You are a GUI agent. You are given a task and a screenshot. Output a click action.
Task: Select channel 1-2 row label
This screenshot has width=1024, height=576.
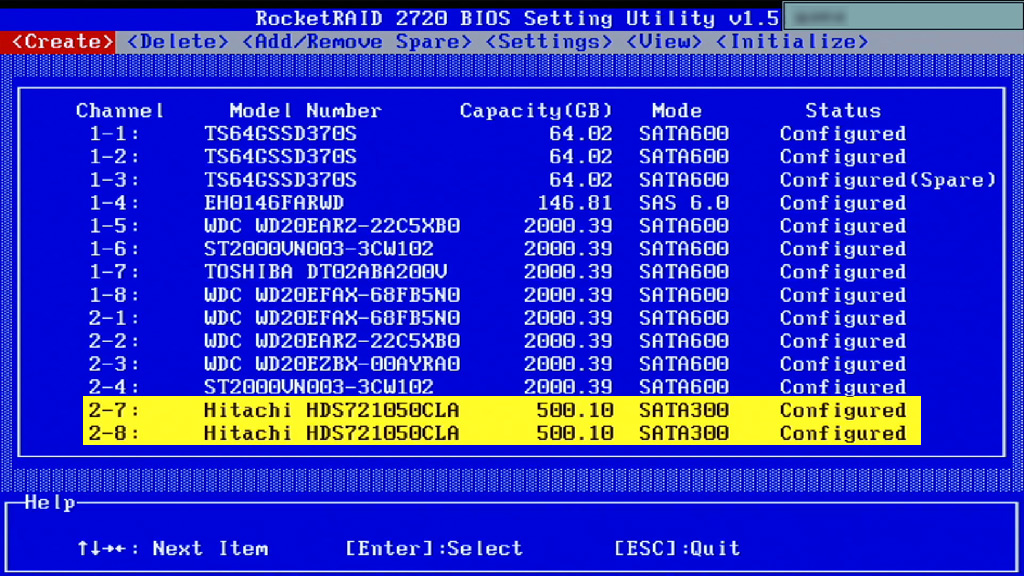[114, 157]
